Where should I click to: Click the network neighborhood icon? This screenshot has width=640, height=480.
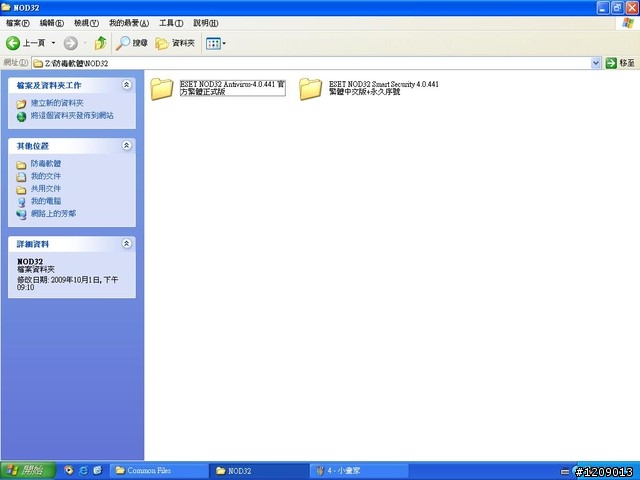coord(21,214)
